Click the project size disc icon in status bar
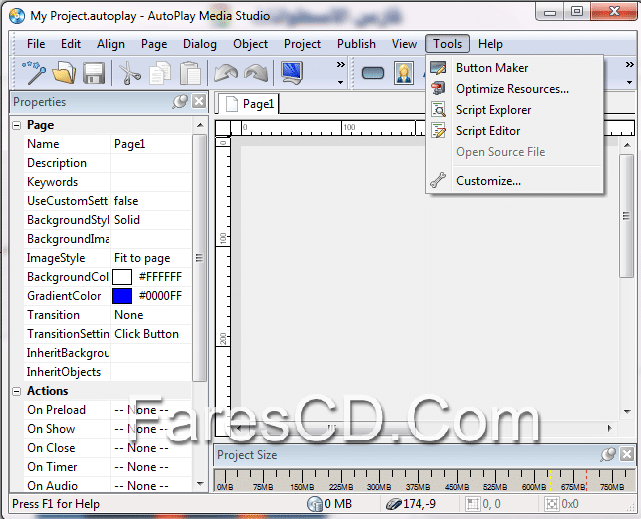Viewport: 641px width, 519px height. [315, 504]
